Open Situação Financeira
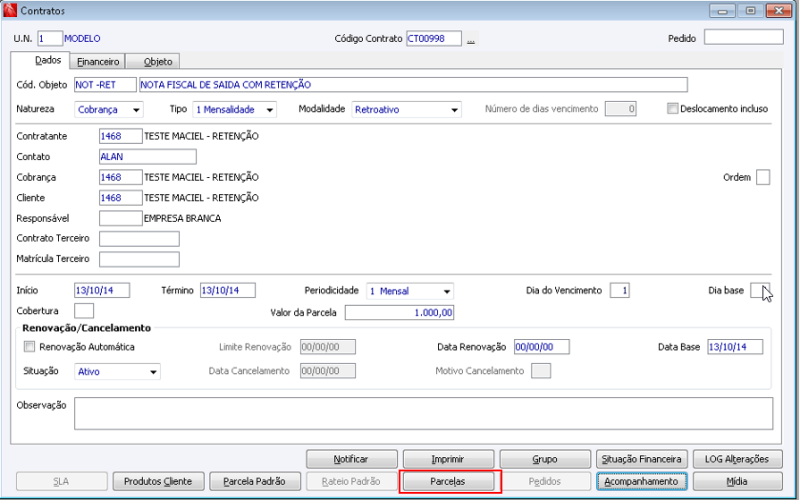Viewport: 800px width, 500px height. point(641,459)
